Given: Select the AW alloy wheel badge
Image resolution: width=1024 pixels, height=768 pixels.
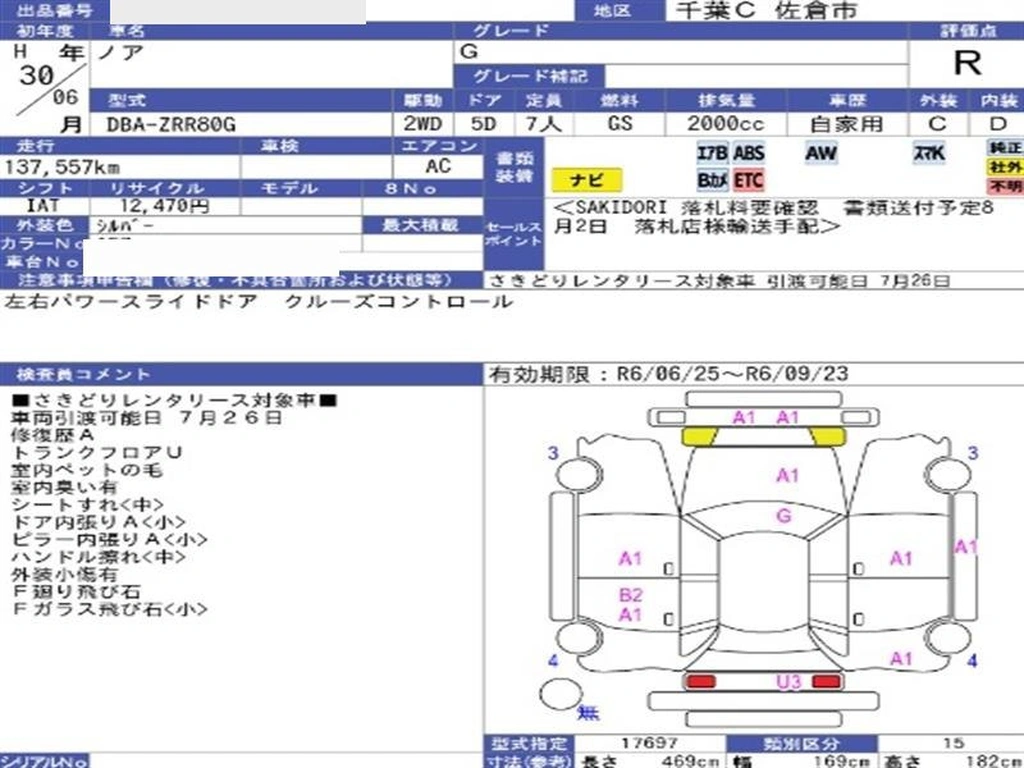Looking at the screenshot, I should [x=821, y=153].
